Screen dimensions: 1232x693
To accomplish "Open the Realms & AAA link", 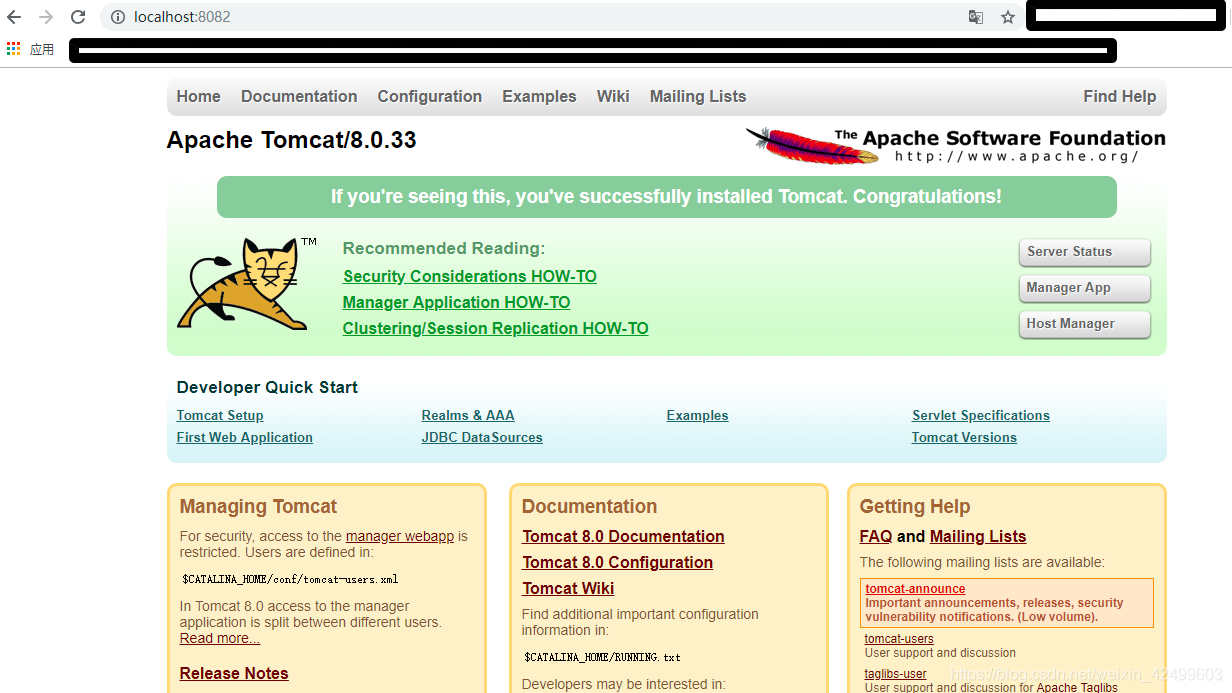I will point(468,416).
